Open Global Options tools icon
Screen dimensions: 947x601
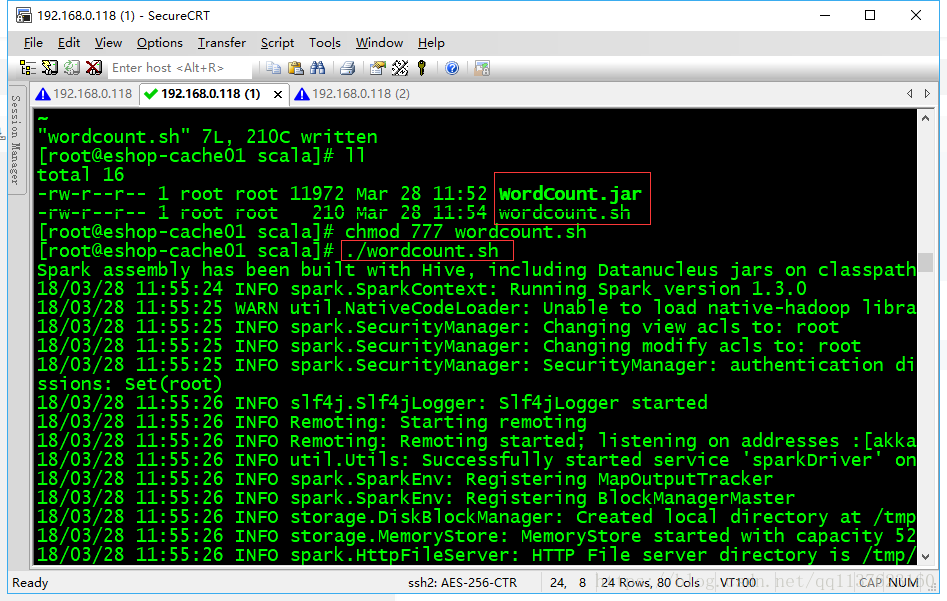click(x=400, y=68)
